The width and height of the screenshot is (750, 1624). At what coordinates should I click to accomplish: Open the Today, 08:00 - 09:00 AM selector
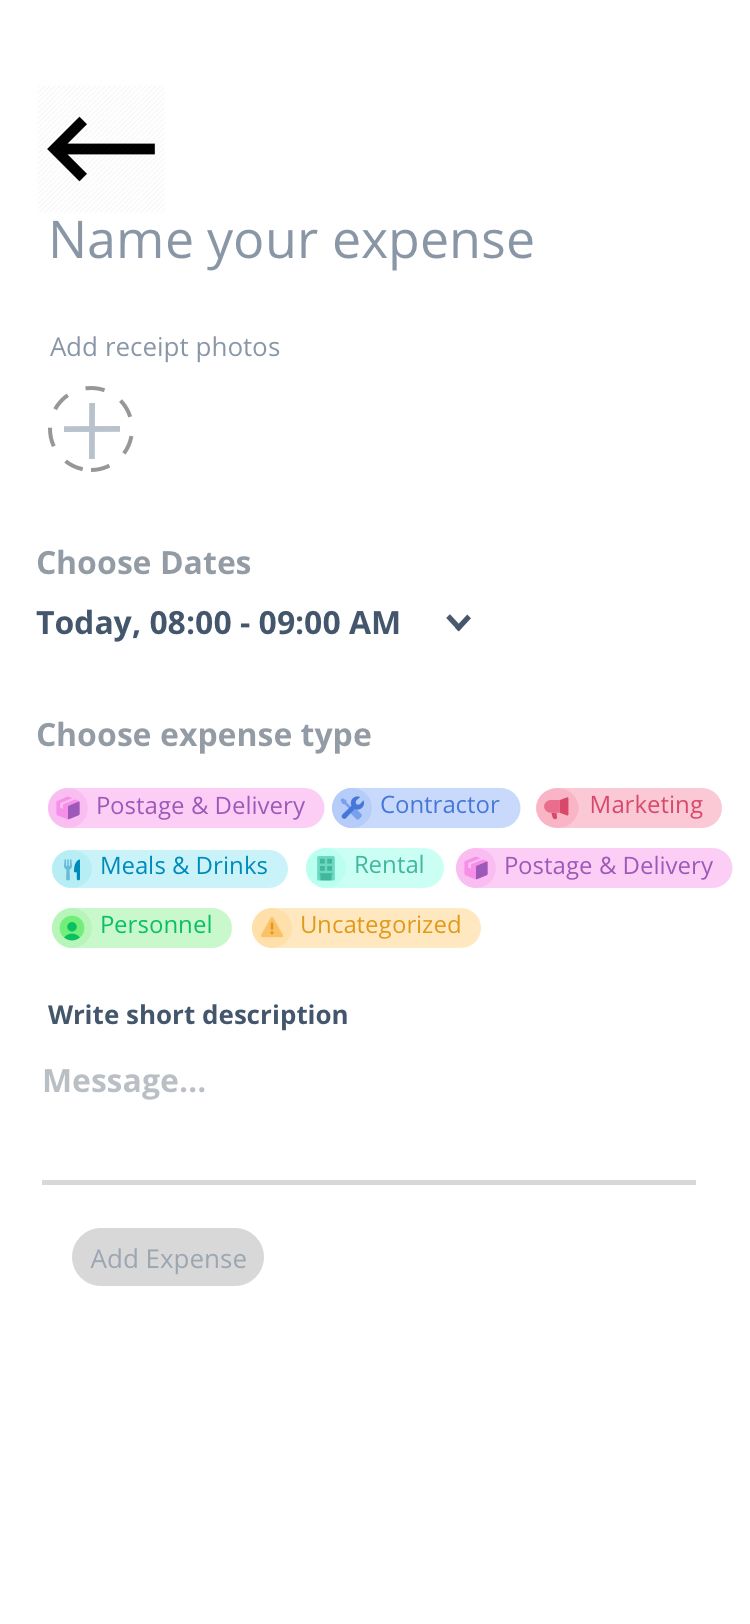point(218,623)
